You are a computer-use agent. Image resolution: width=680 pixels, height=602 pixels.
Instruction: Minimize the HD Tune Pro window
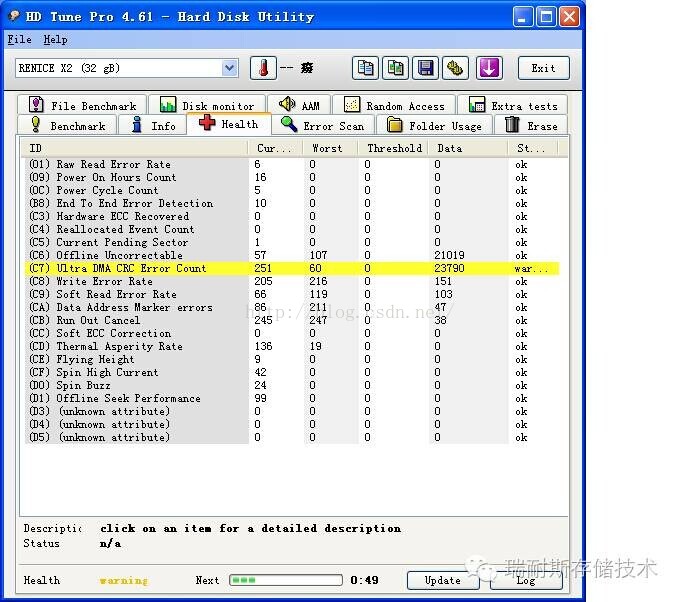(x=523, y=17)
